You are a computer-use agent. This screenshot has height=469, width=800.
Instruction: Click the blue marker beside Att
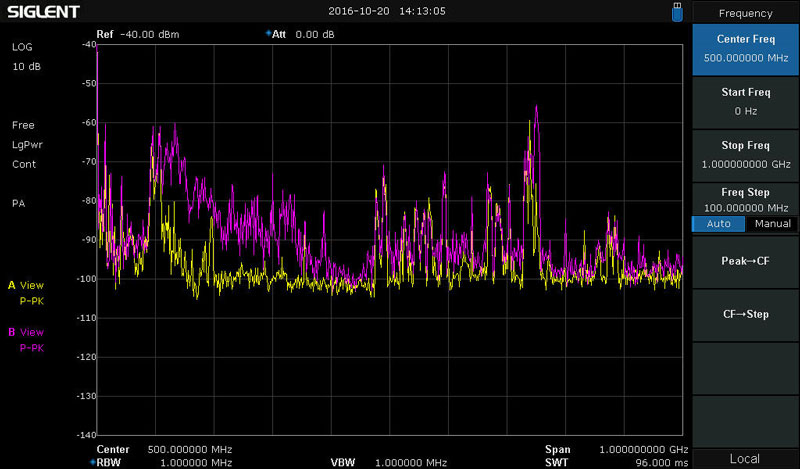pos(268,34)
